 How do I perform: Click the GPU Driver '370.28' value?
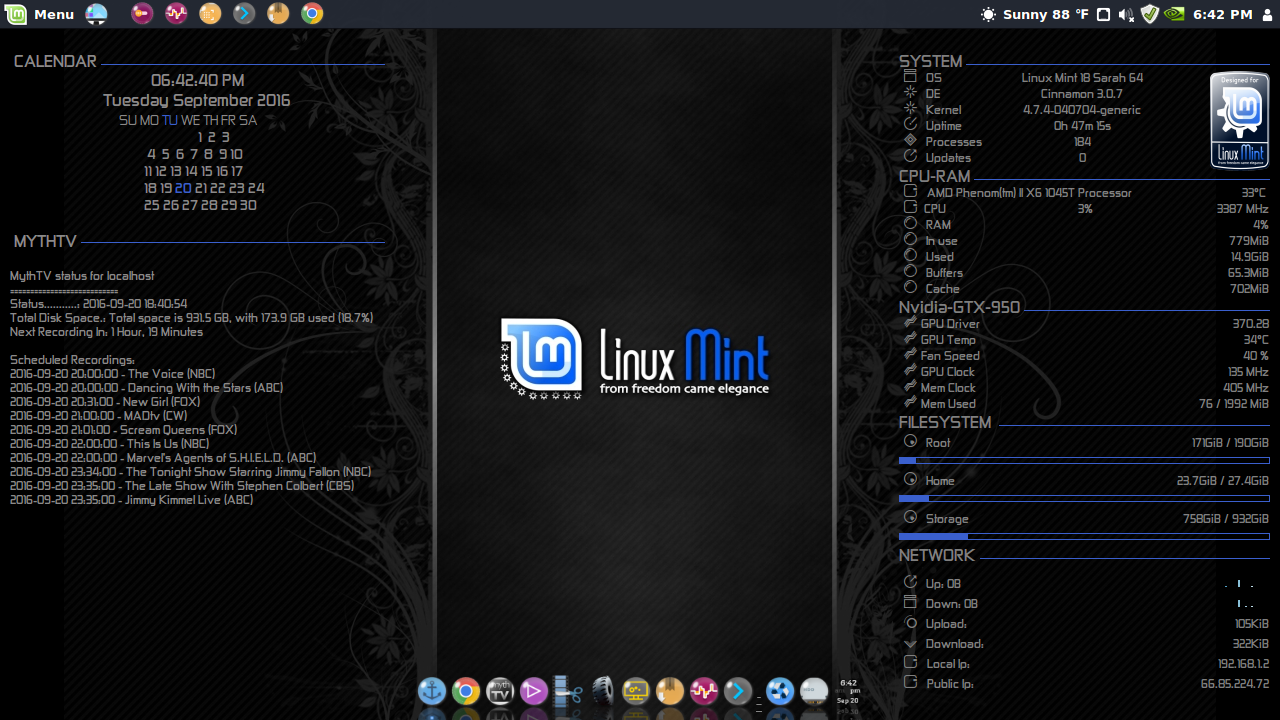(1250, 324)
